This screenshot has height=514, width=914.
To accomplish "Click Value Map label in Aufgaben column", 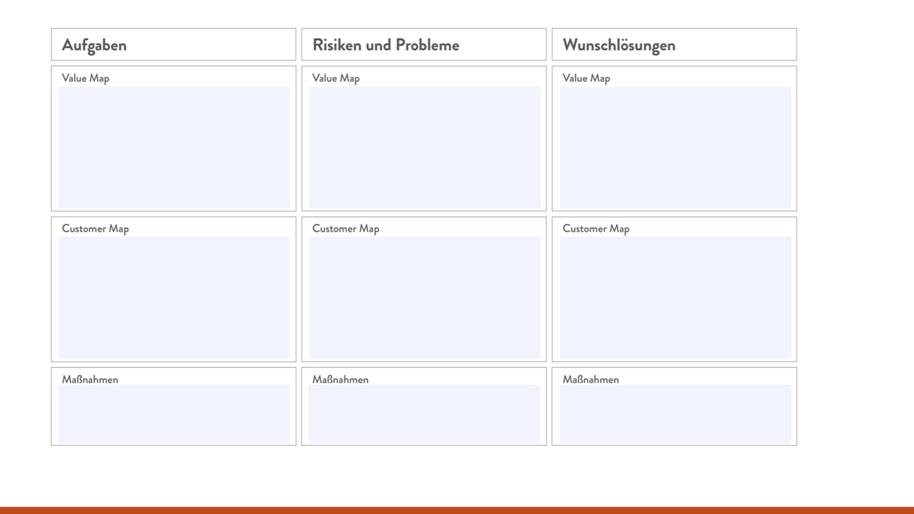I will point(86,78).
